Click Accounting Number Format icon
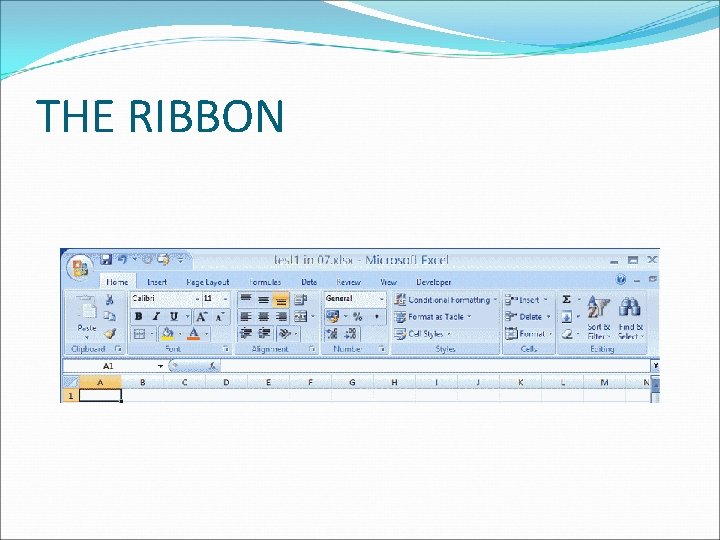 [x=332, y=316]
